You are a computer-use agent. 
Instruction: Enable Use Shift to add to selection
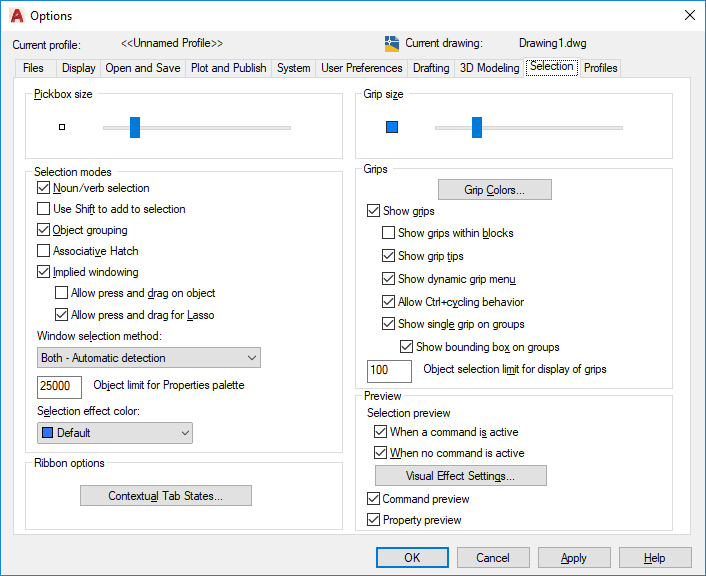point(44,209)
